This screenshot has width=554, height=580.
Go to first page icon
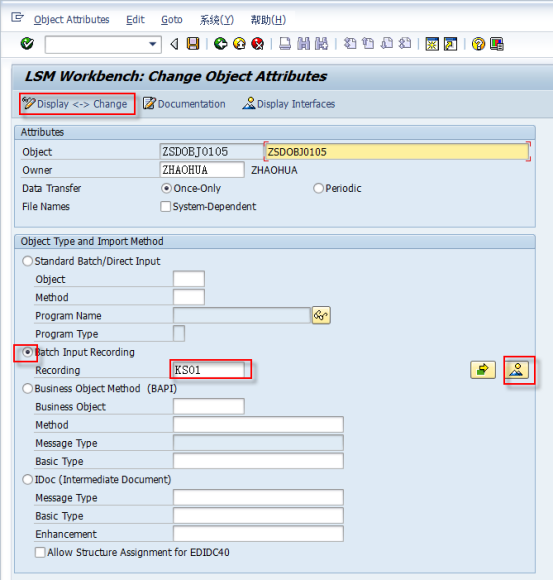(x=350, y=44)
